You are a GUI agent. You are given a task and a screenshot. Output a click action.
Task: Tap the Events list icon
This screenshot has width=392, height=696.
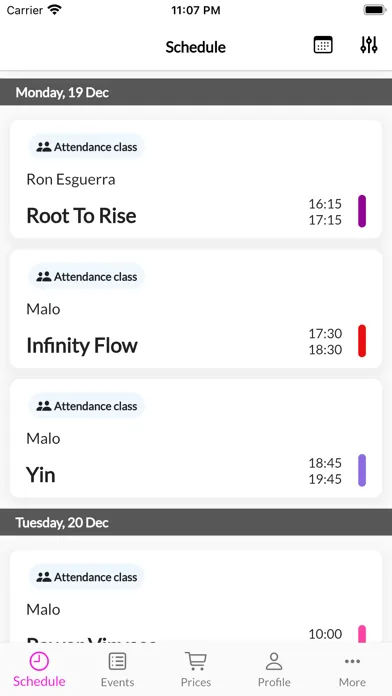117,661
